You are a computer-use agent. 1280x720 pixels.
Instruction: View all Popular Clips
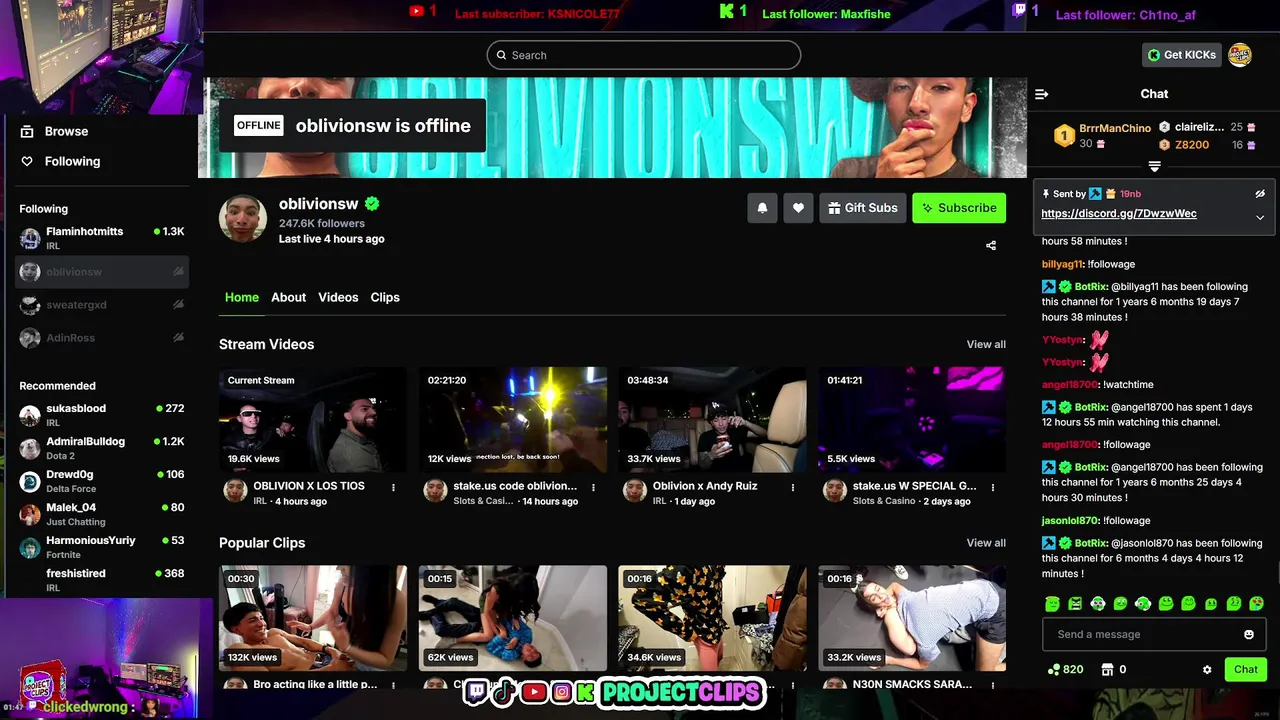(986, 543)
